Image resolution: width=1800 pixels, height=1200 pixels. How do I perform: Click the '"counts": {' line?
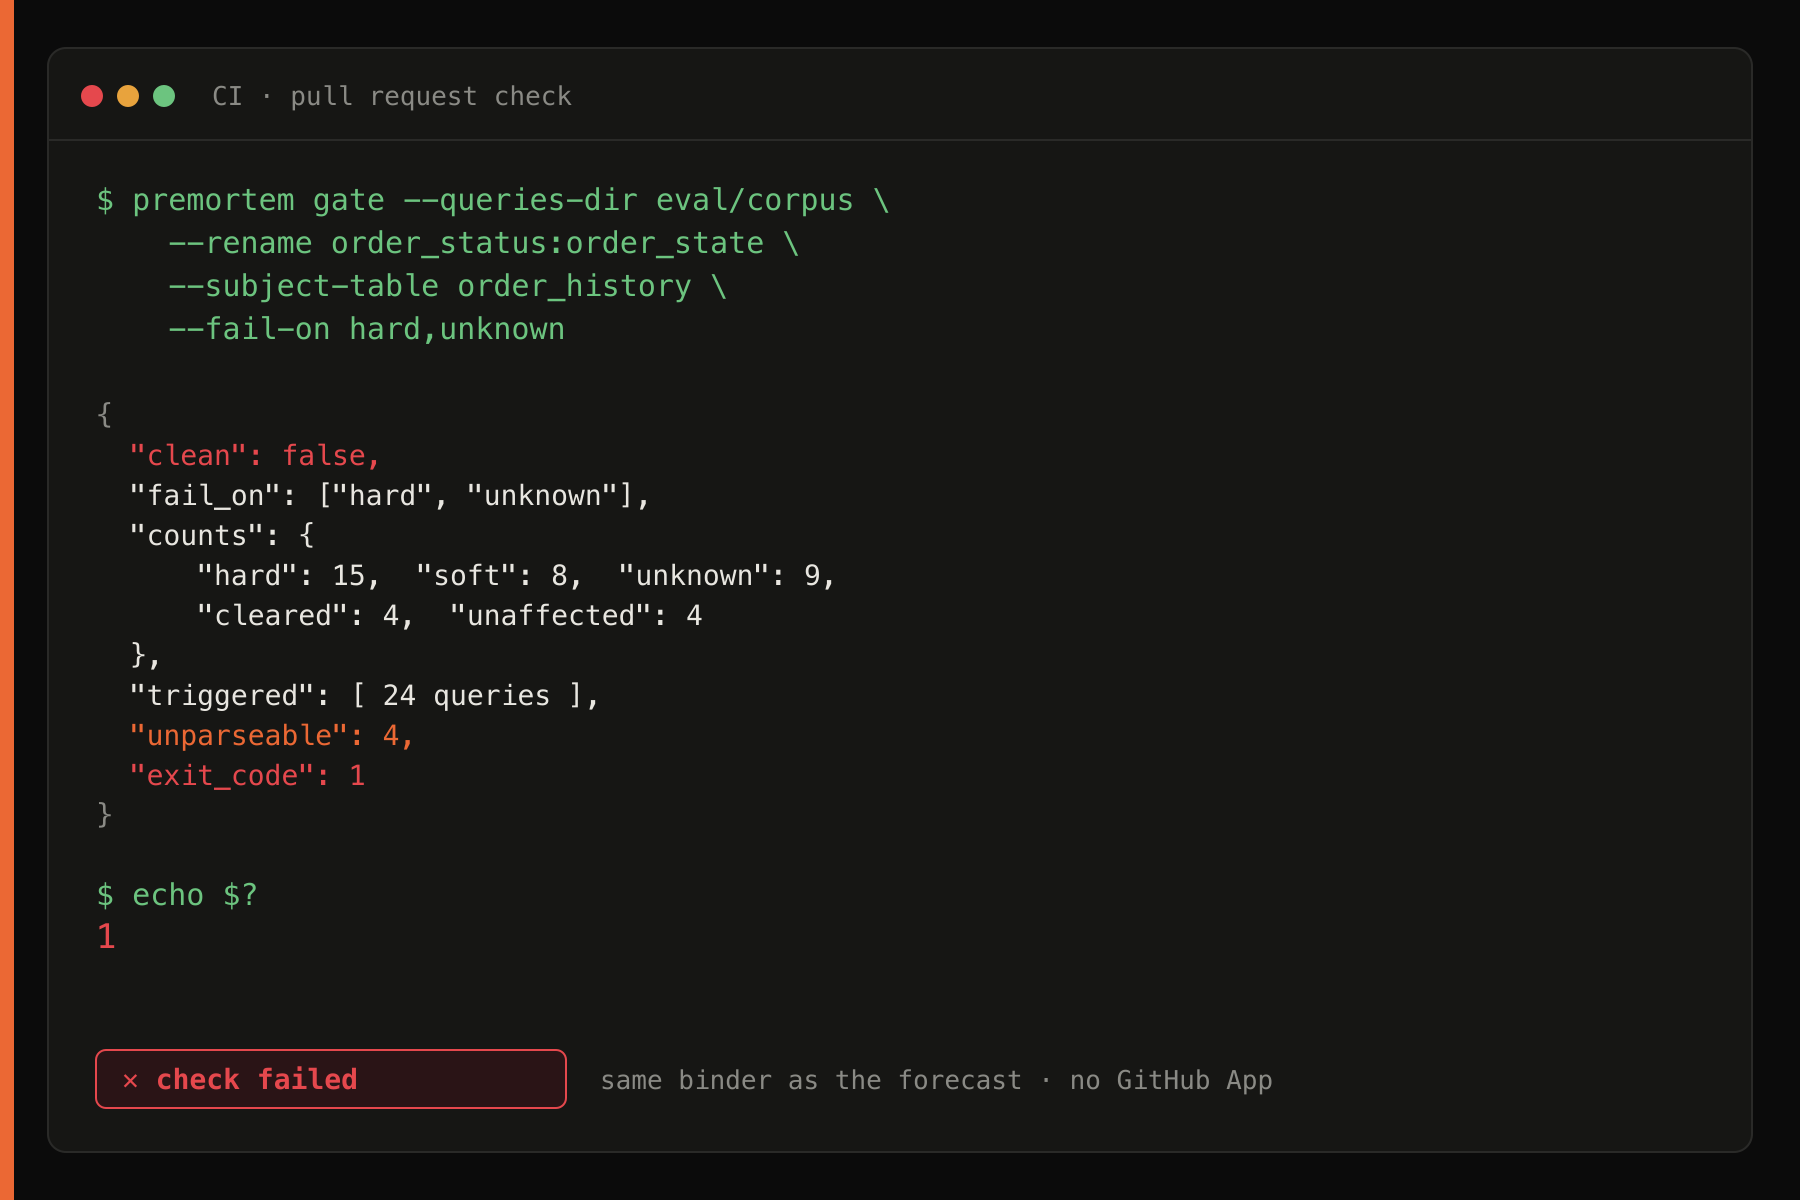tap(222, 535)
